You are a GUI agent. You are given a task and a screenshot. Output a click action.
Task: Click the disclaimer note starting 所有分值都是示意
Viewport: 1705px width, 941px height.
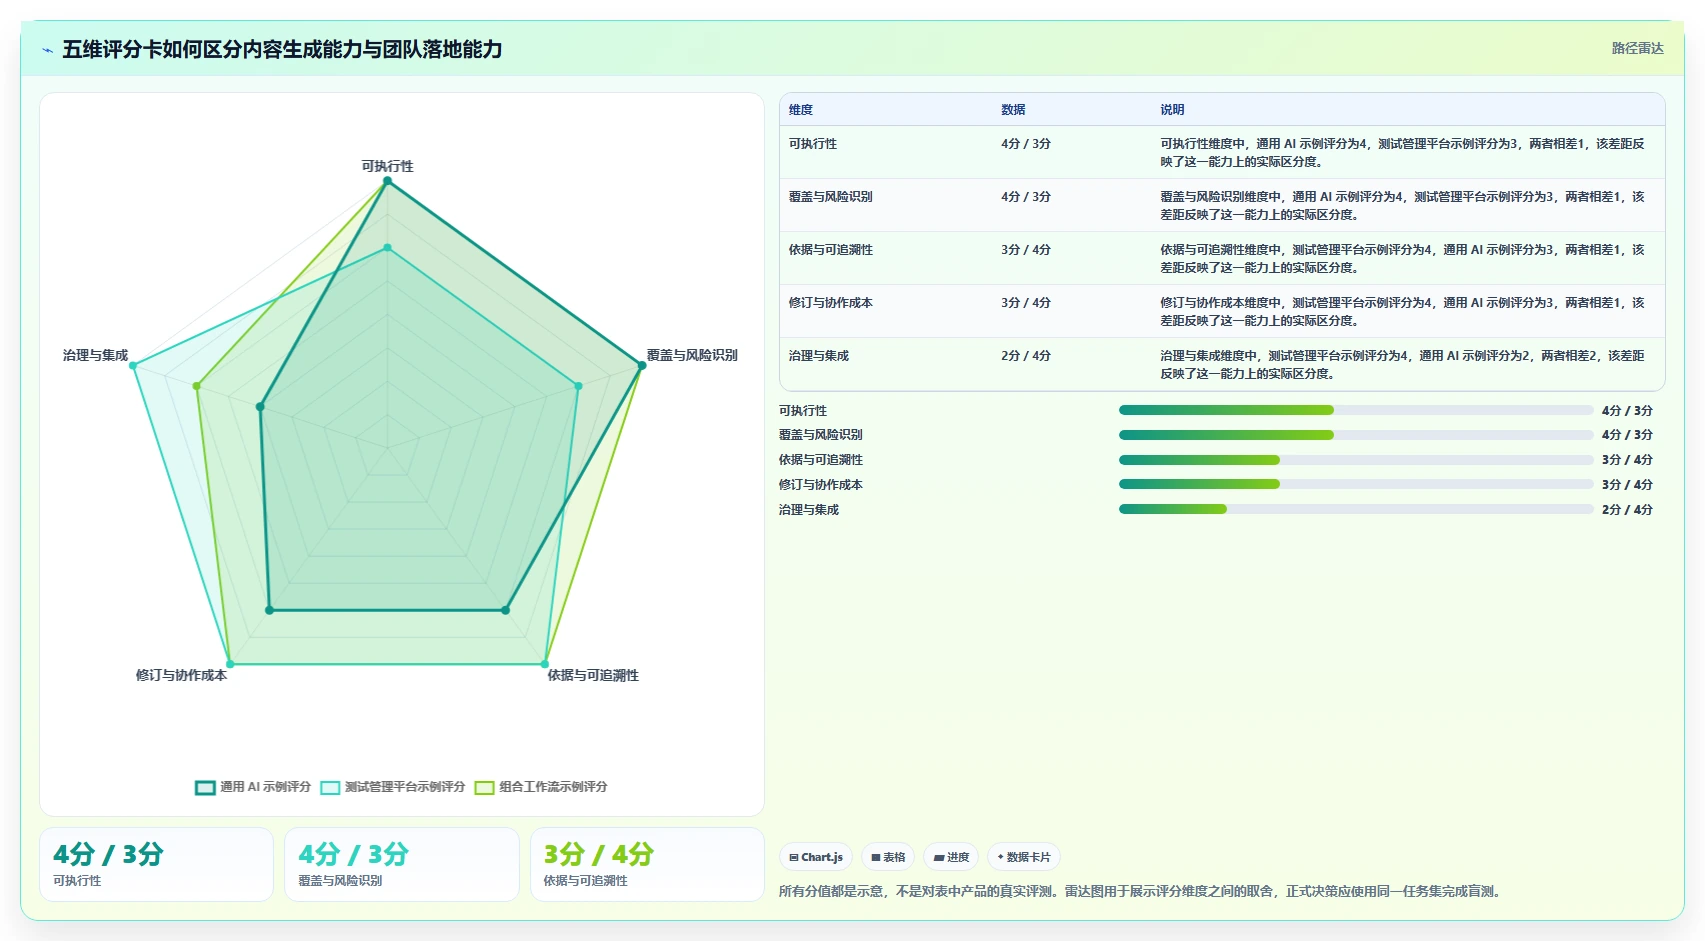click(1141, 892)
